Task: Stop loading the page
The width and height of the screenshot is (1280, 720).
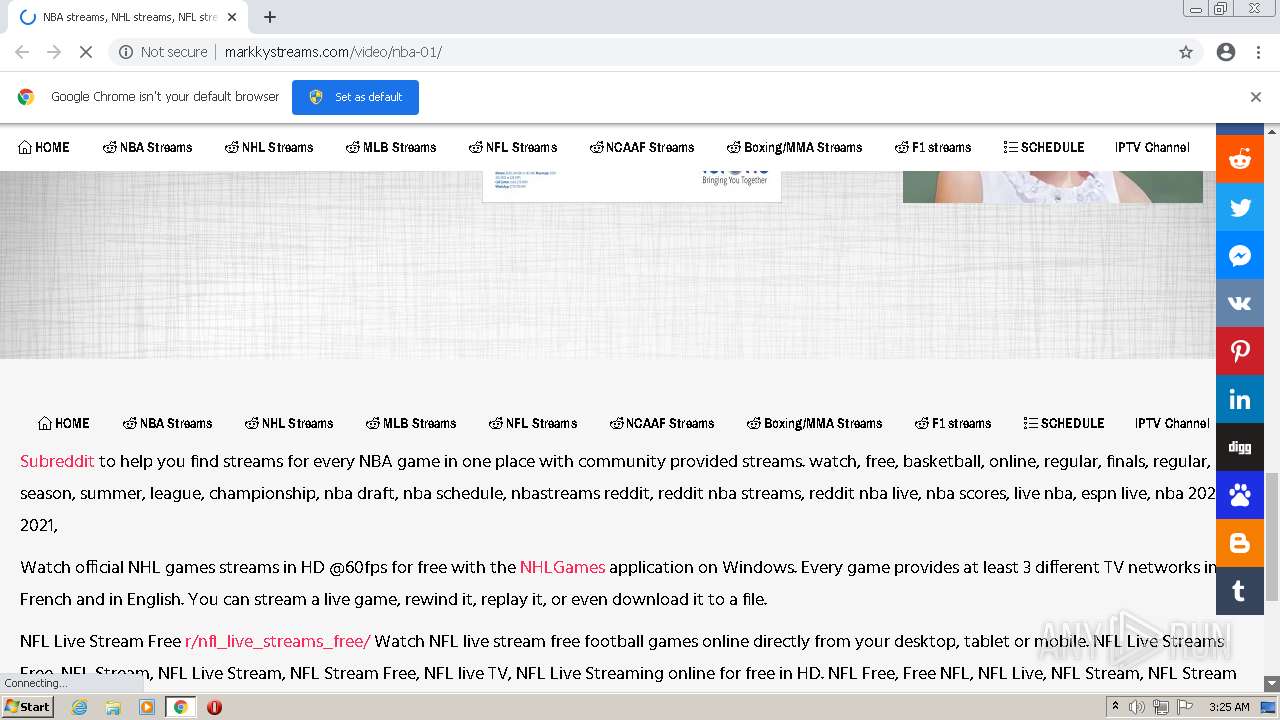Action: pyautogui.click(x=85, y=52)
